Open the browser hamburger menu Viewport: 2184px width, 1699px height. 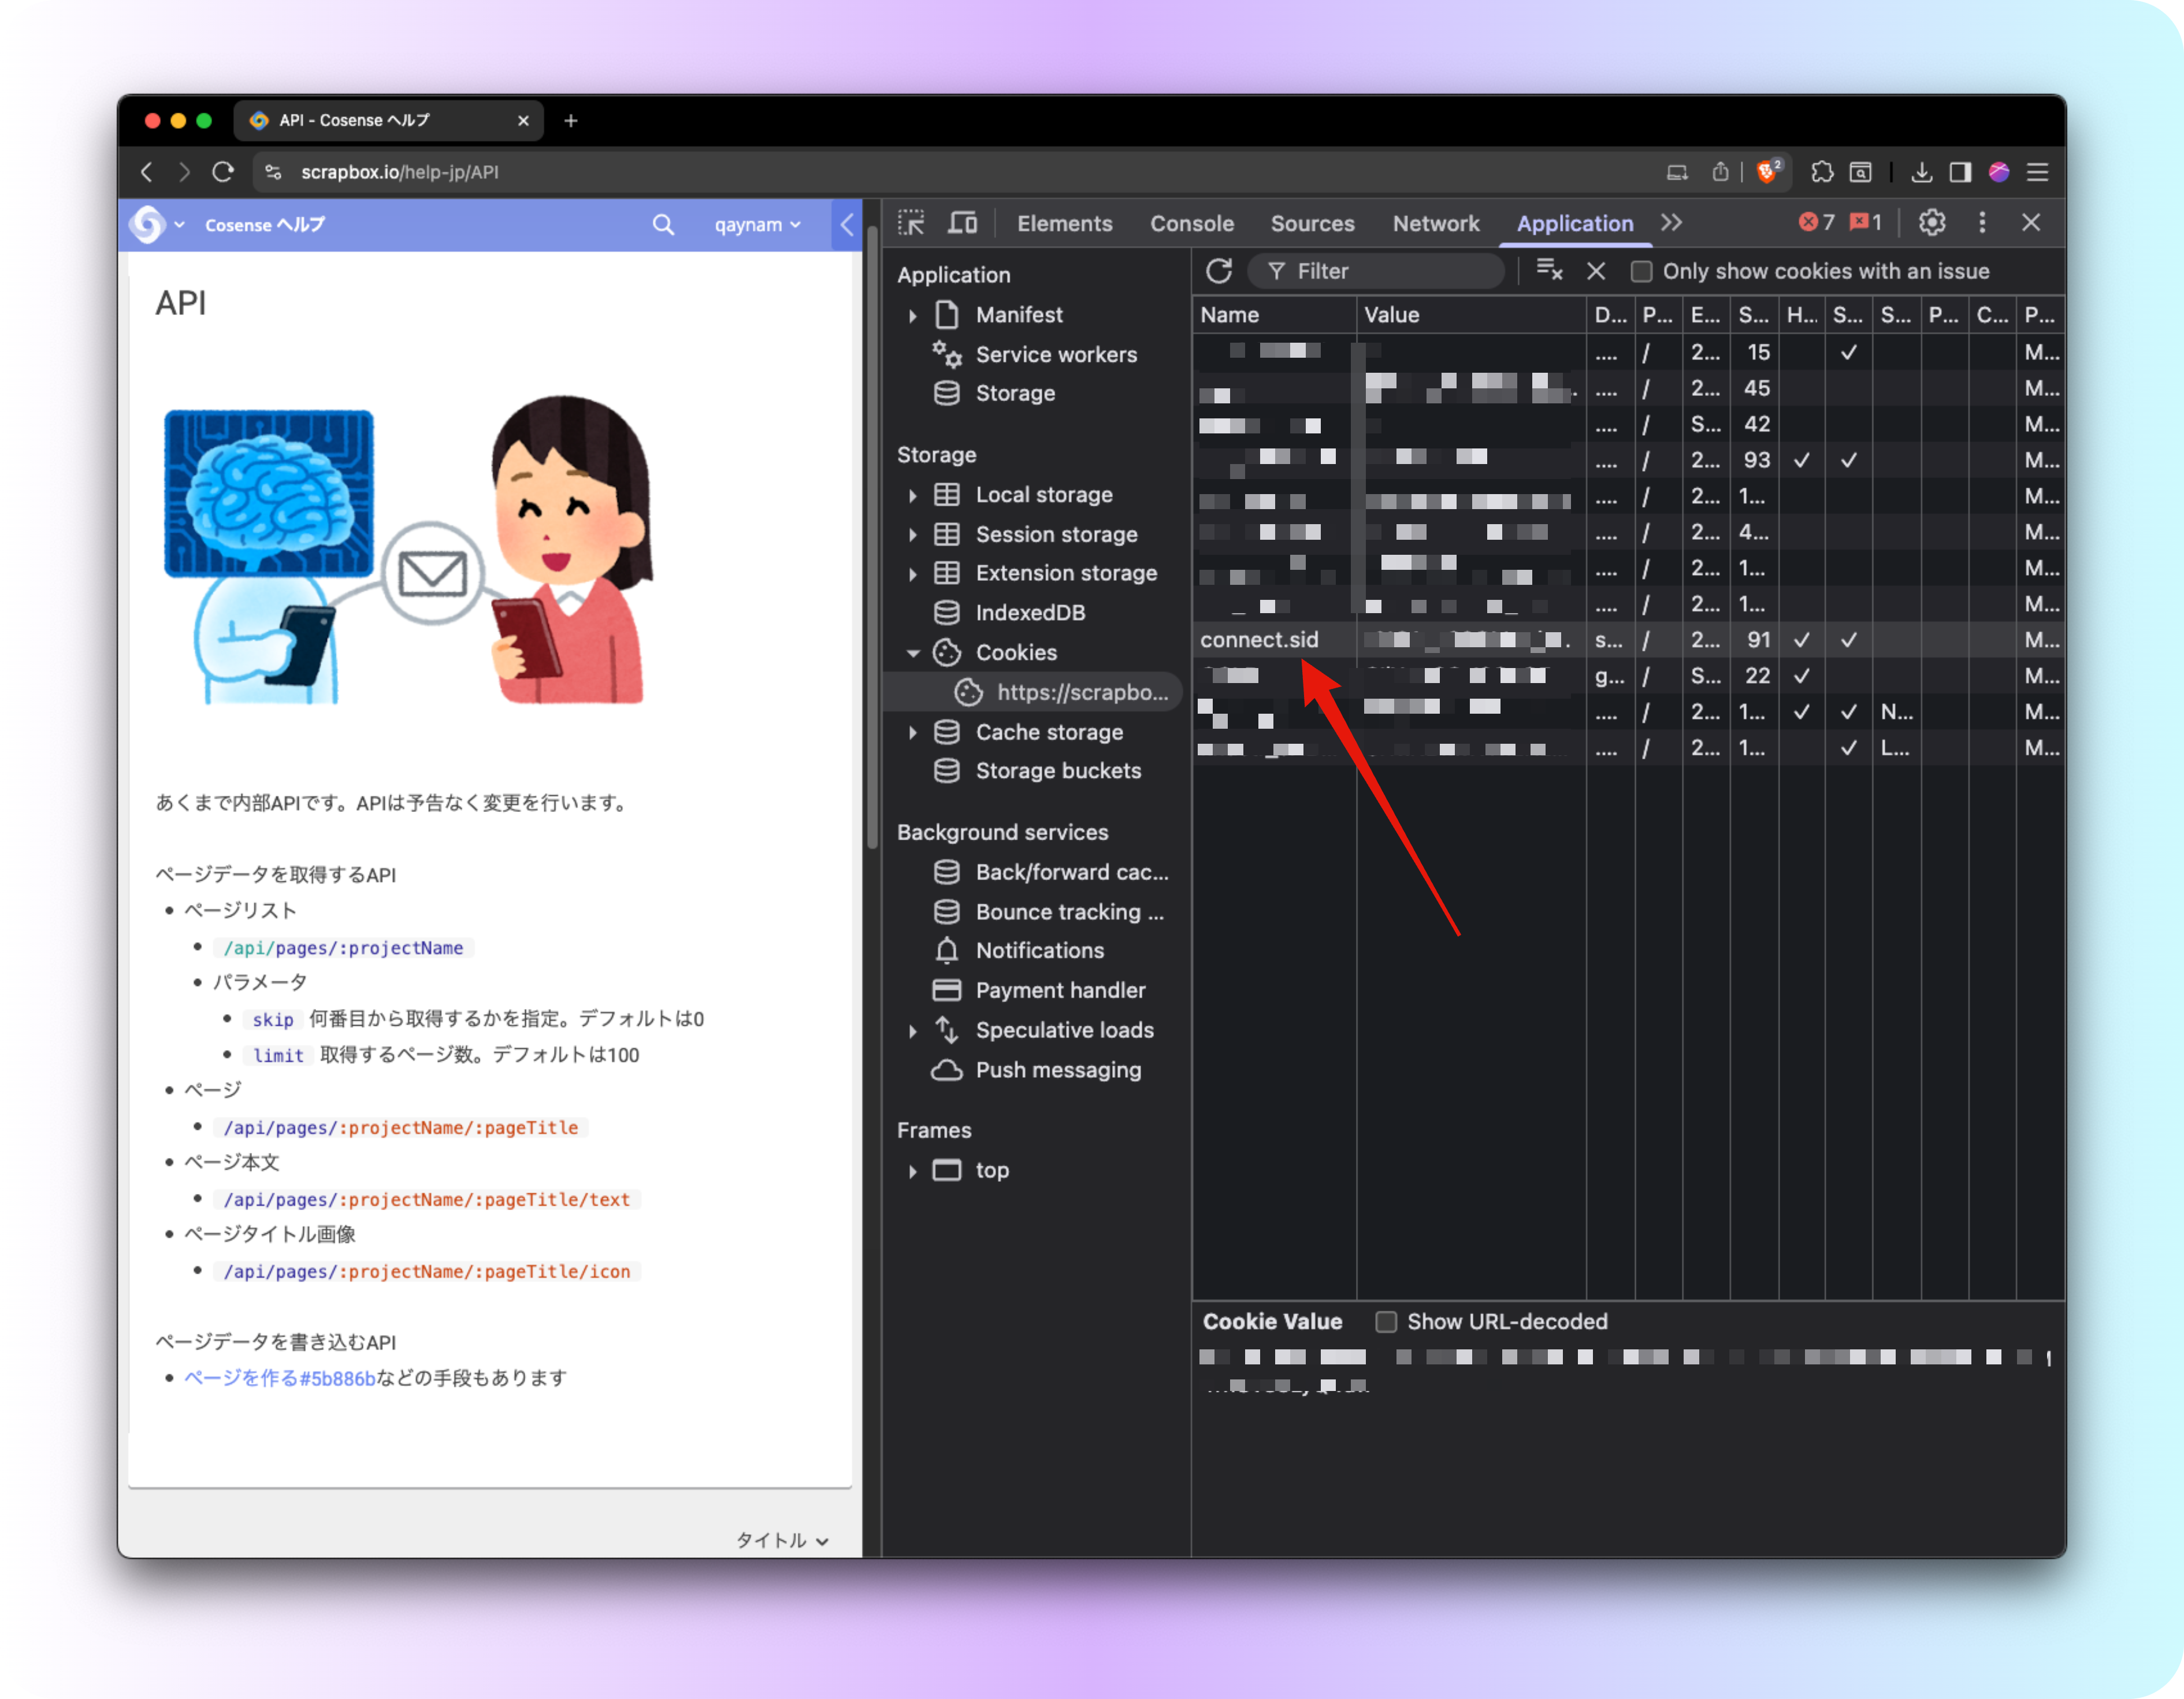pos(2037,172)
